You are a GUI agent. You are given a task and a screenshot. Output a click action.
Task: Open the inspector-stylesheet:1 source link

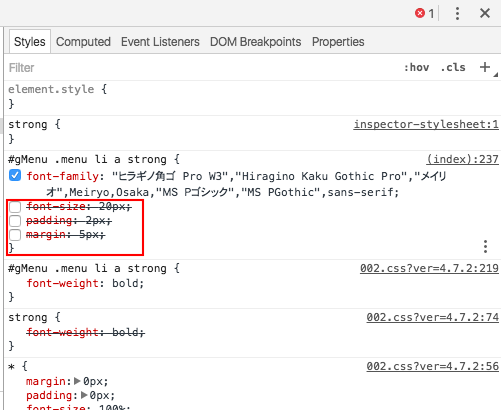pyautogui.click(x=426, y=124)
